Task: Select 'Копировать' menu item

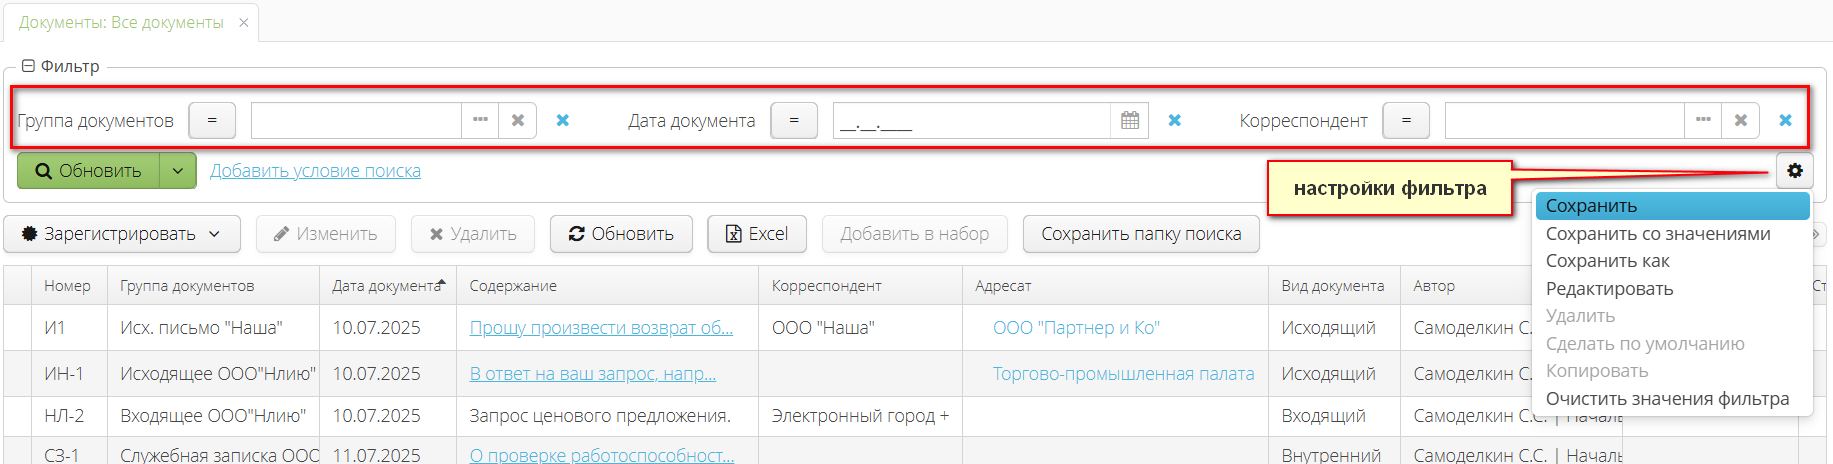Action: point(1673,371)
